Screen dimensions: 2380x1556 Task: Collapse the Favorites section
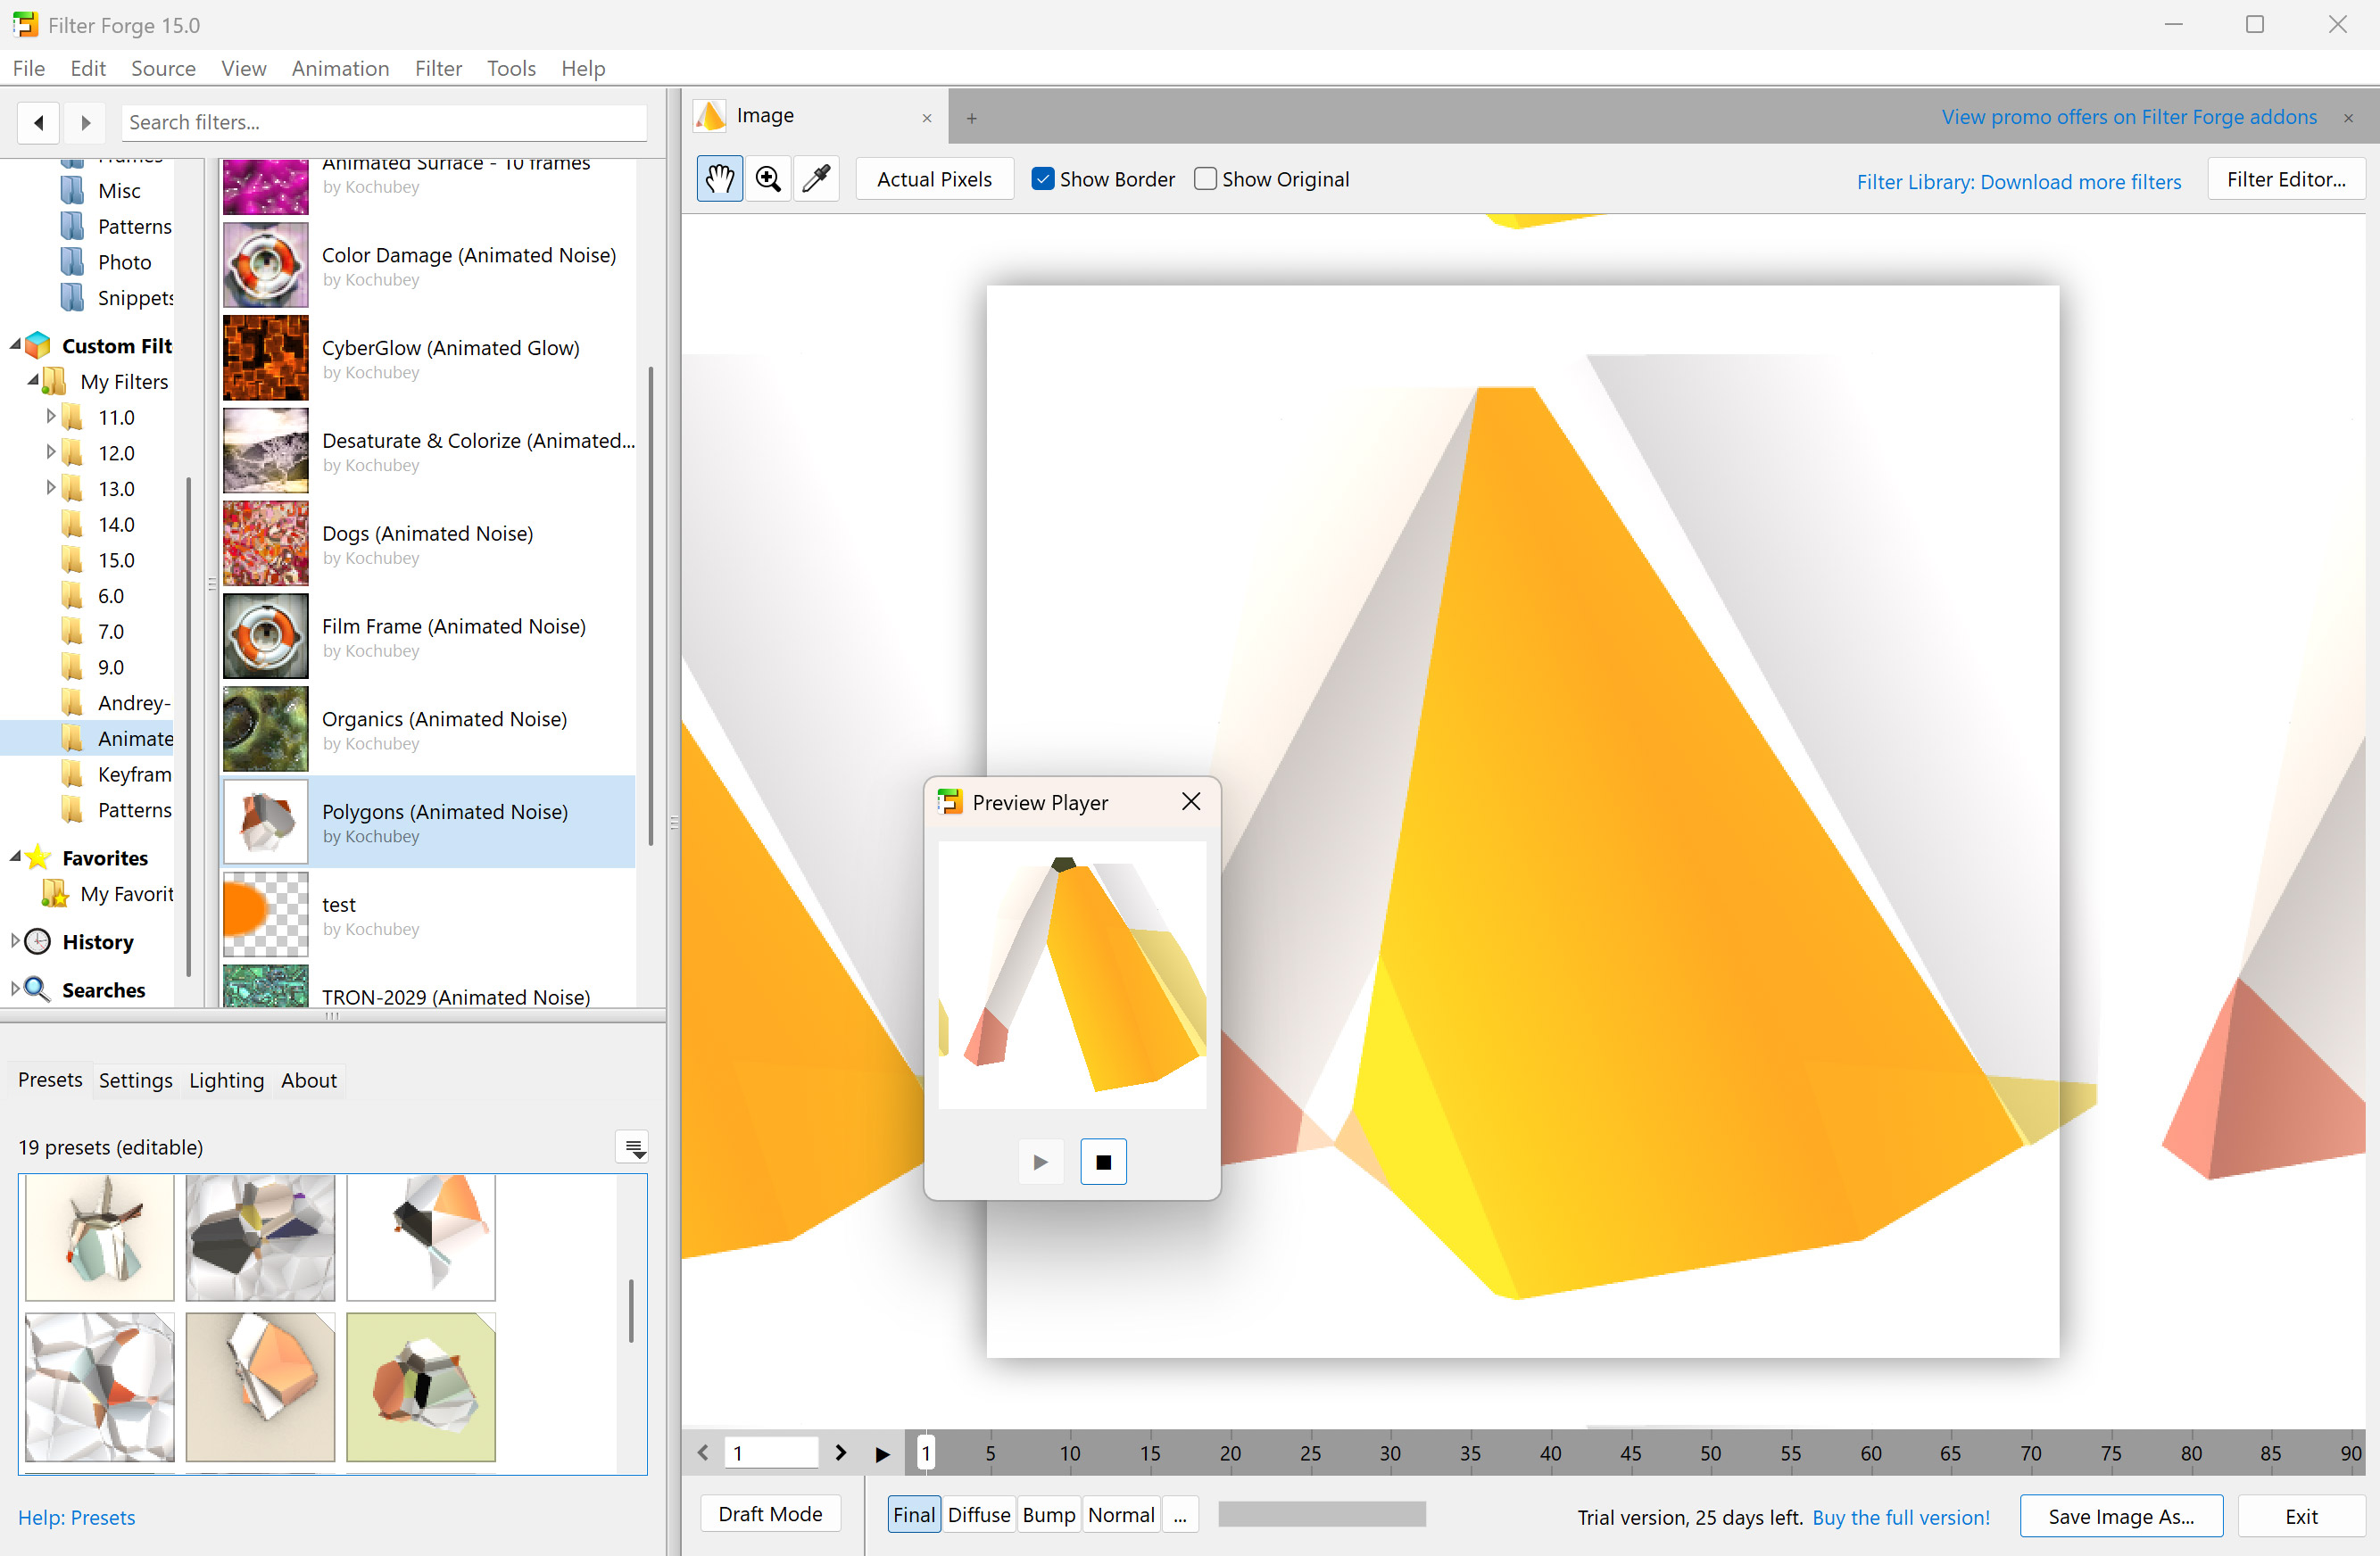14,858
